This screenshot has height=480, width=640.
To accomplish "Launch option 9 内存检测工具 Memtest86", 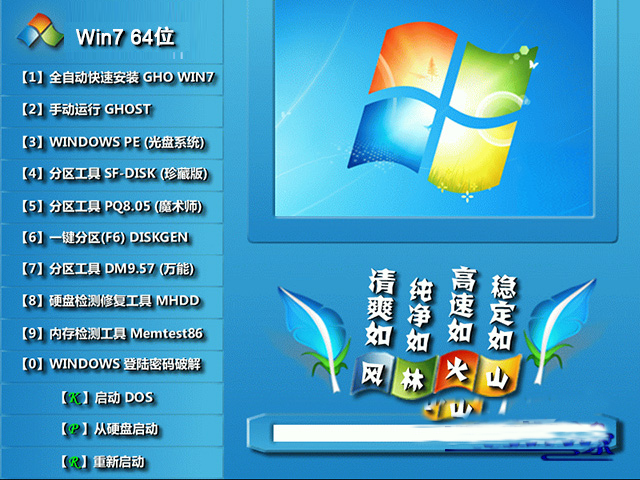I will (x=112, y=334).
